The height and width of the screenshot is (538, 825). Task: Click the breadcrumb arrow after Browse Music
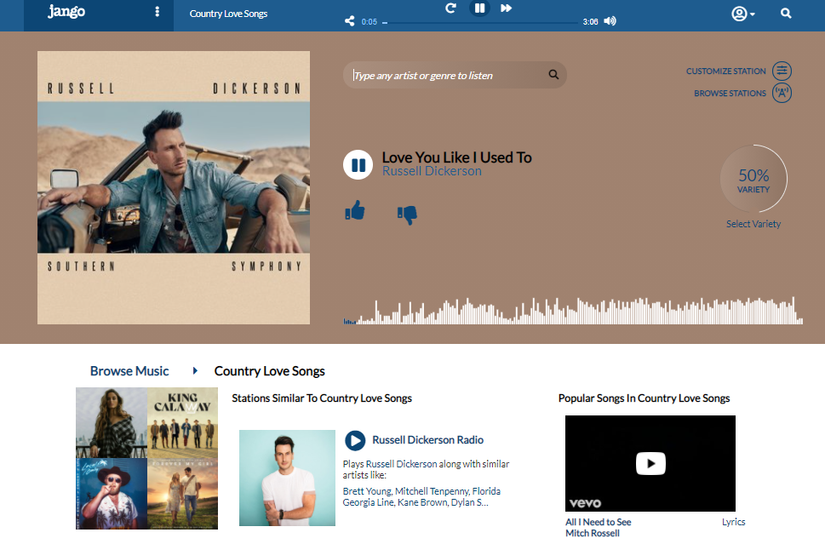tap(195, 371)
